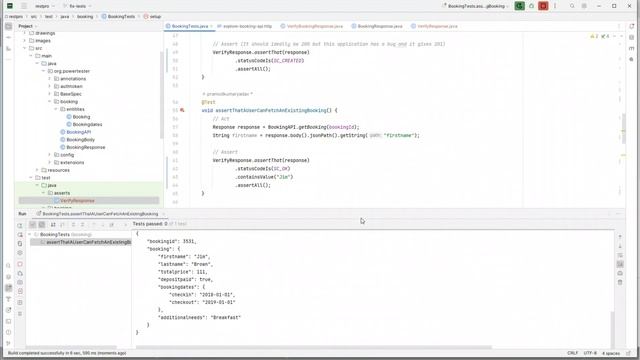Image resolution: width=640 pixels, height=360 pixels.
Task: Open the Maven 'm' tool window in right stripe
Action: click(x=631, y=48)
